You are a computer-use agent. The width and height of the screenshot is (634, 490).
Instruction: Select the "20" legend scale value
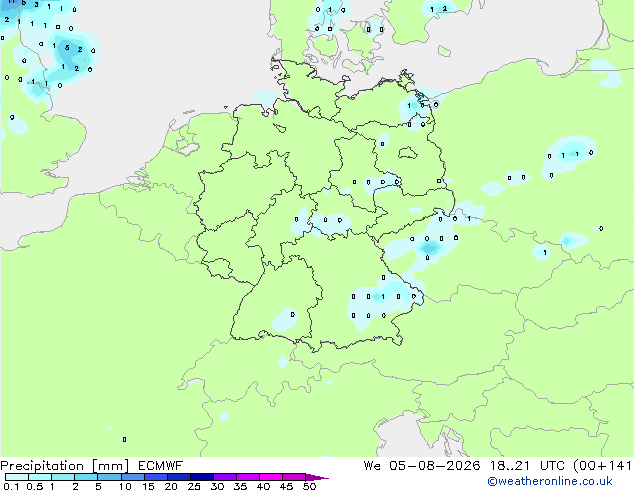pos(171,486)
